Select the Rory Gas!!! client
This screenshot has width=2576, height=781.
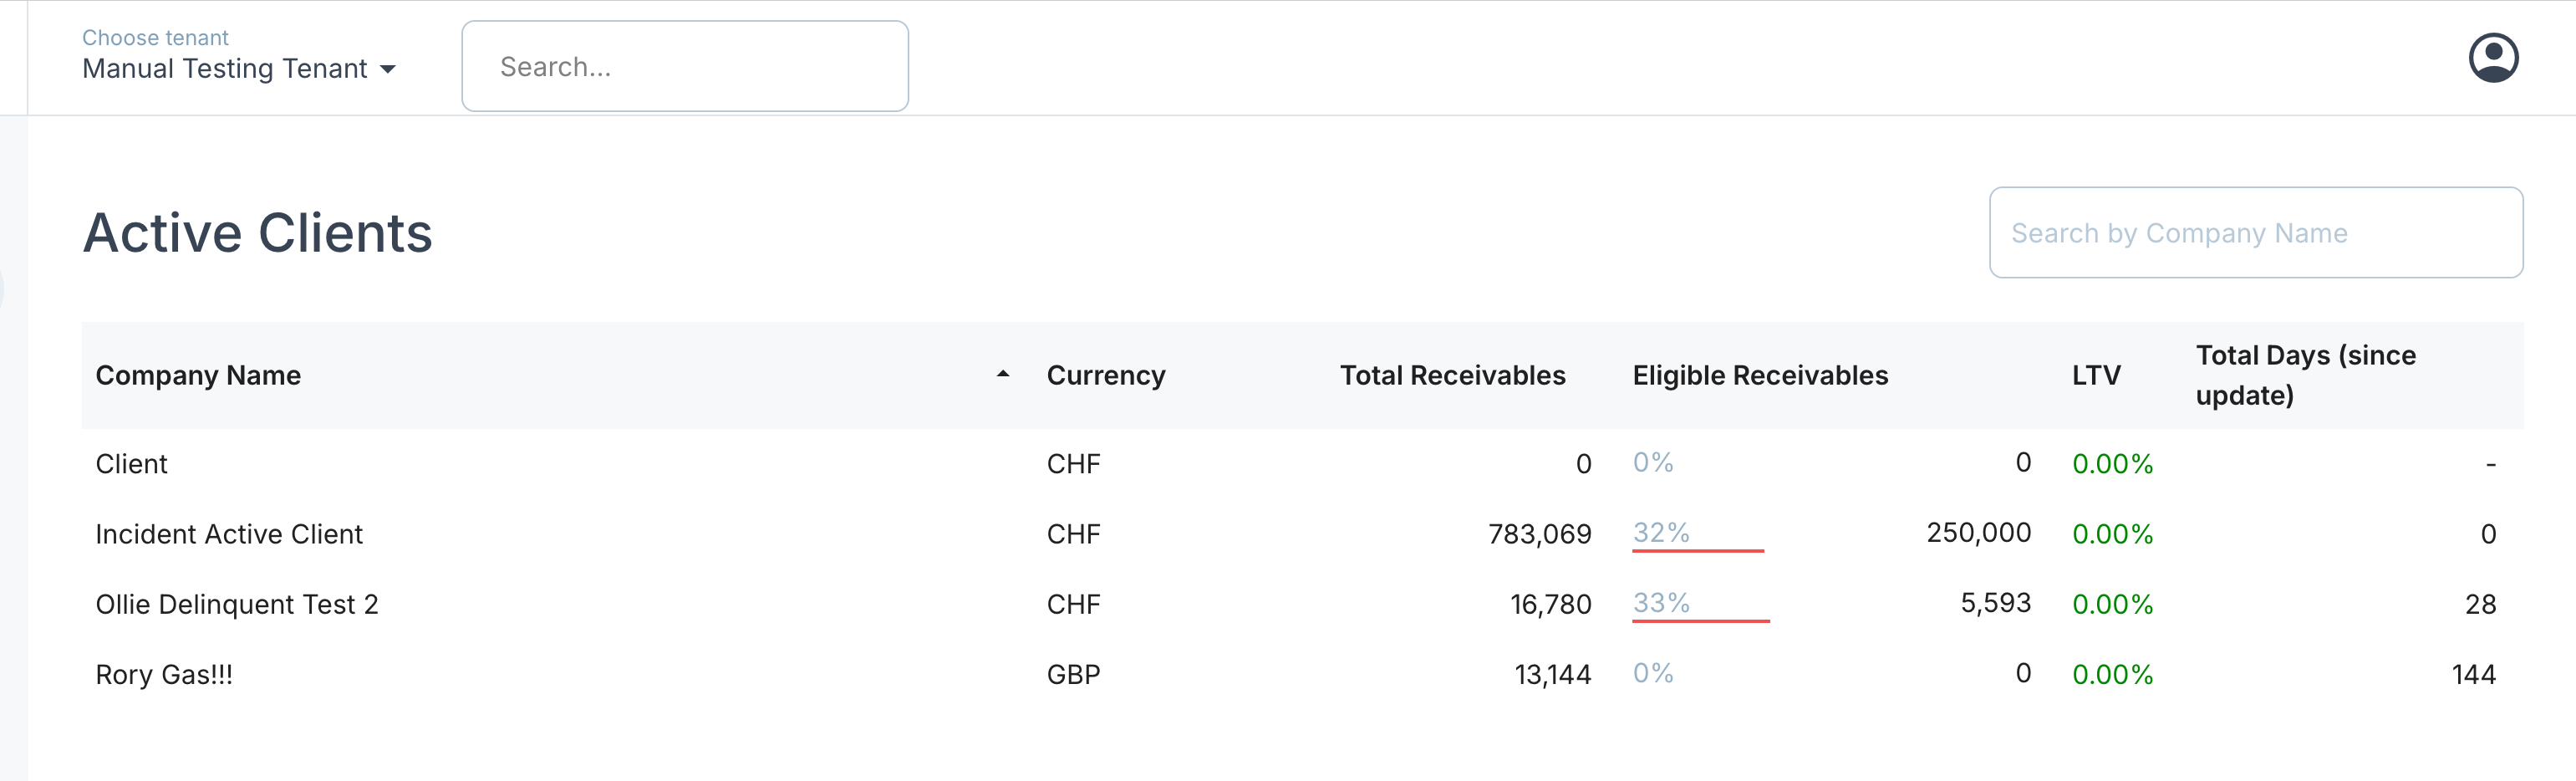[x=164, y=674]
